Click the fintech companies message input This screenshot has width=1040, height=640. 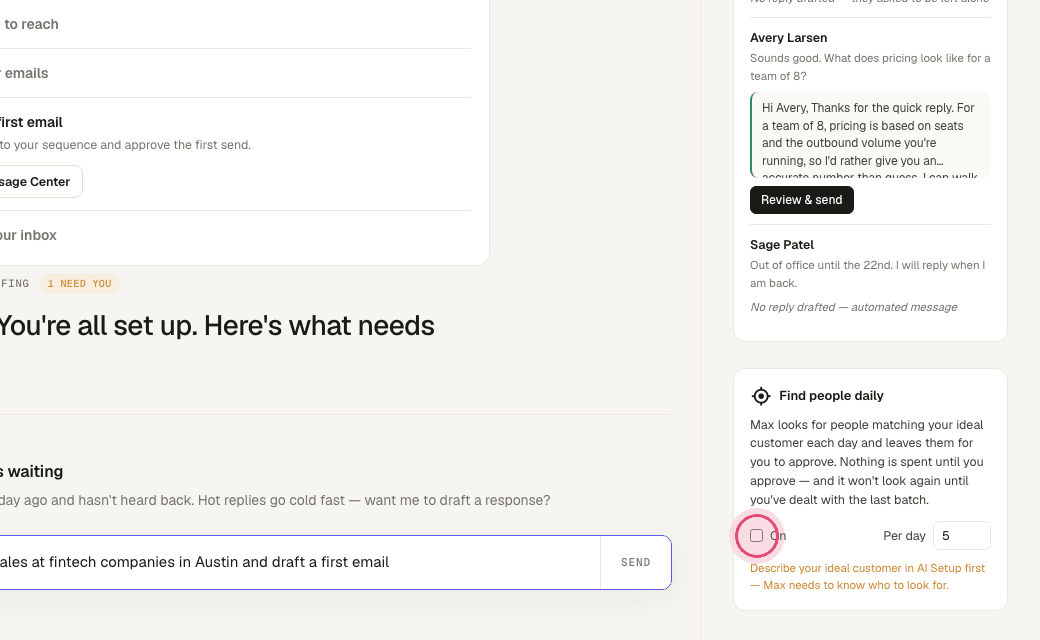[298, 562]
